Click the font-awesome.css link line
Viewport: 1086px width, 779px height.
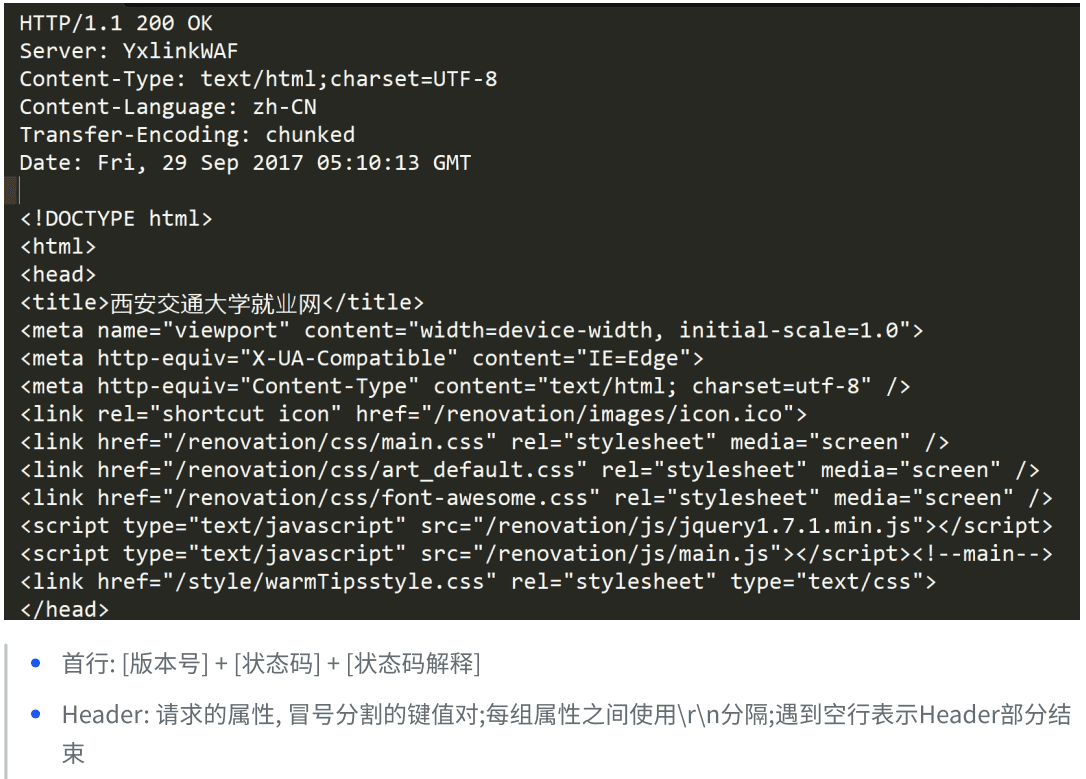coord(536,497)
